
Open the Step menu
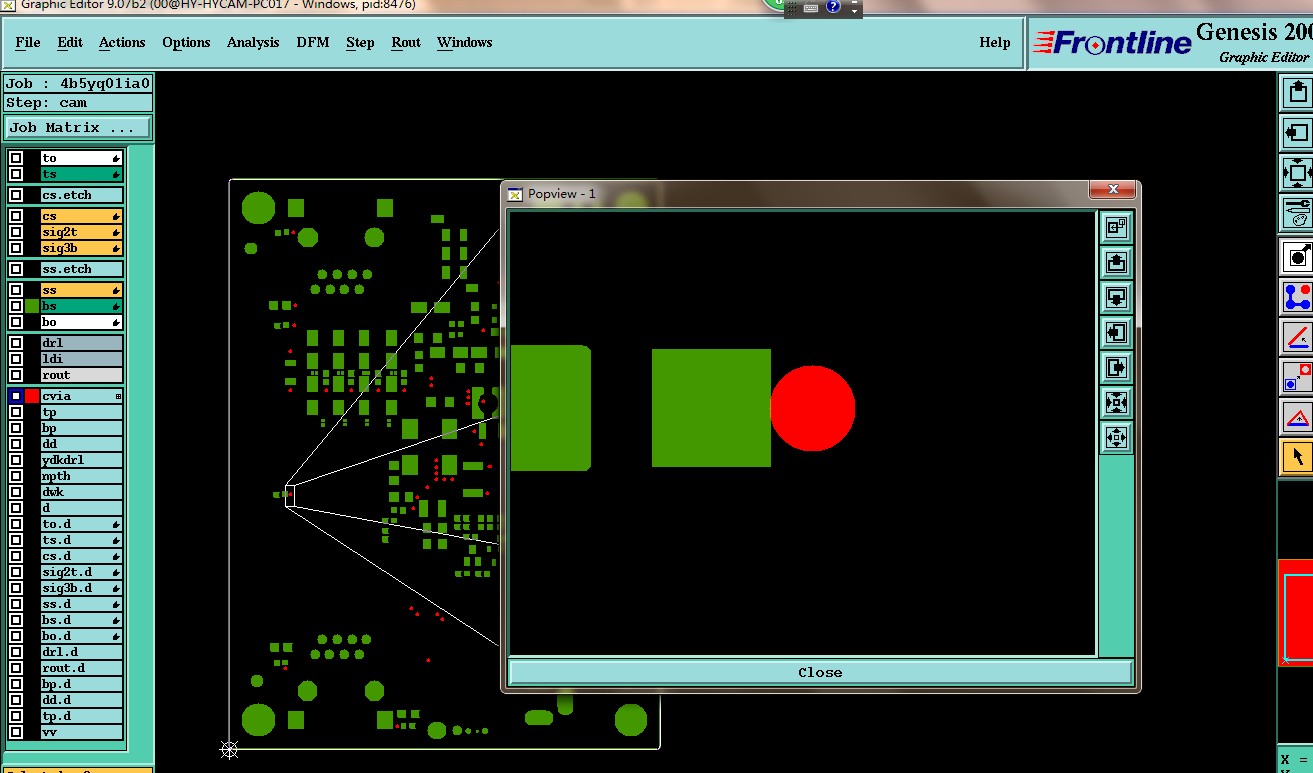point(360,42)
